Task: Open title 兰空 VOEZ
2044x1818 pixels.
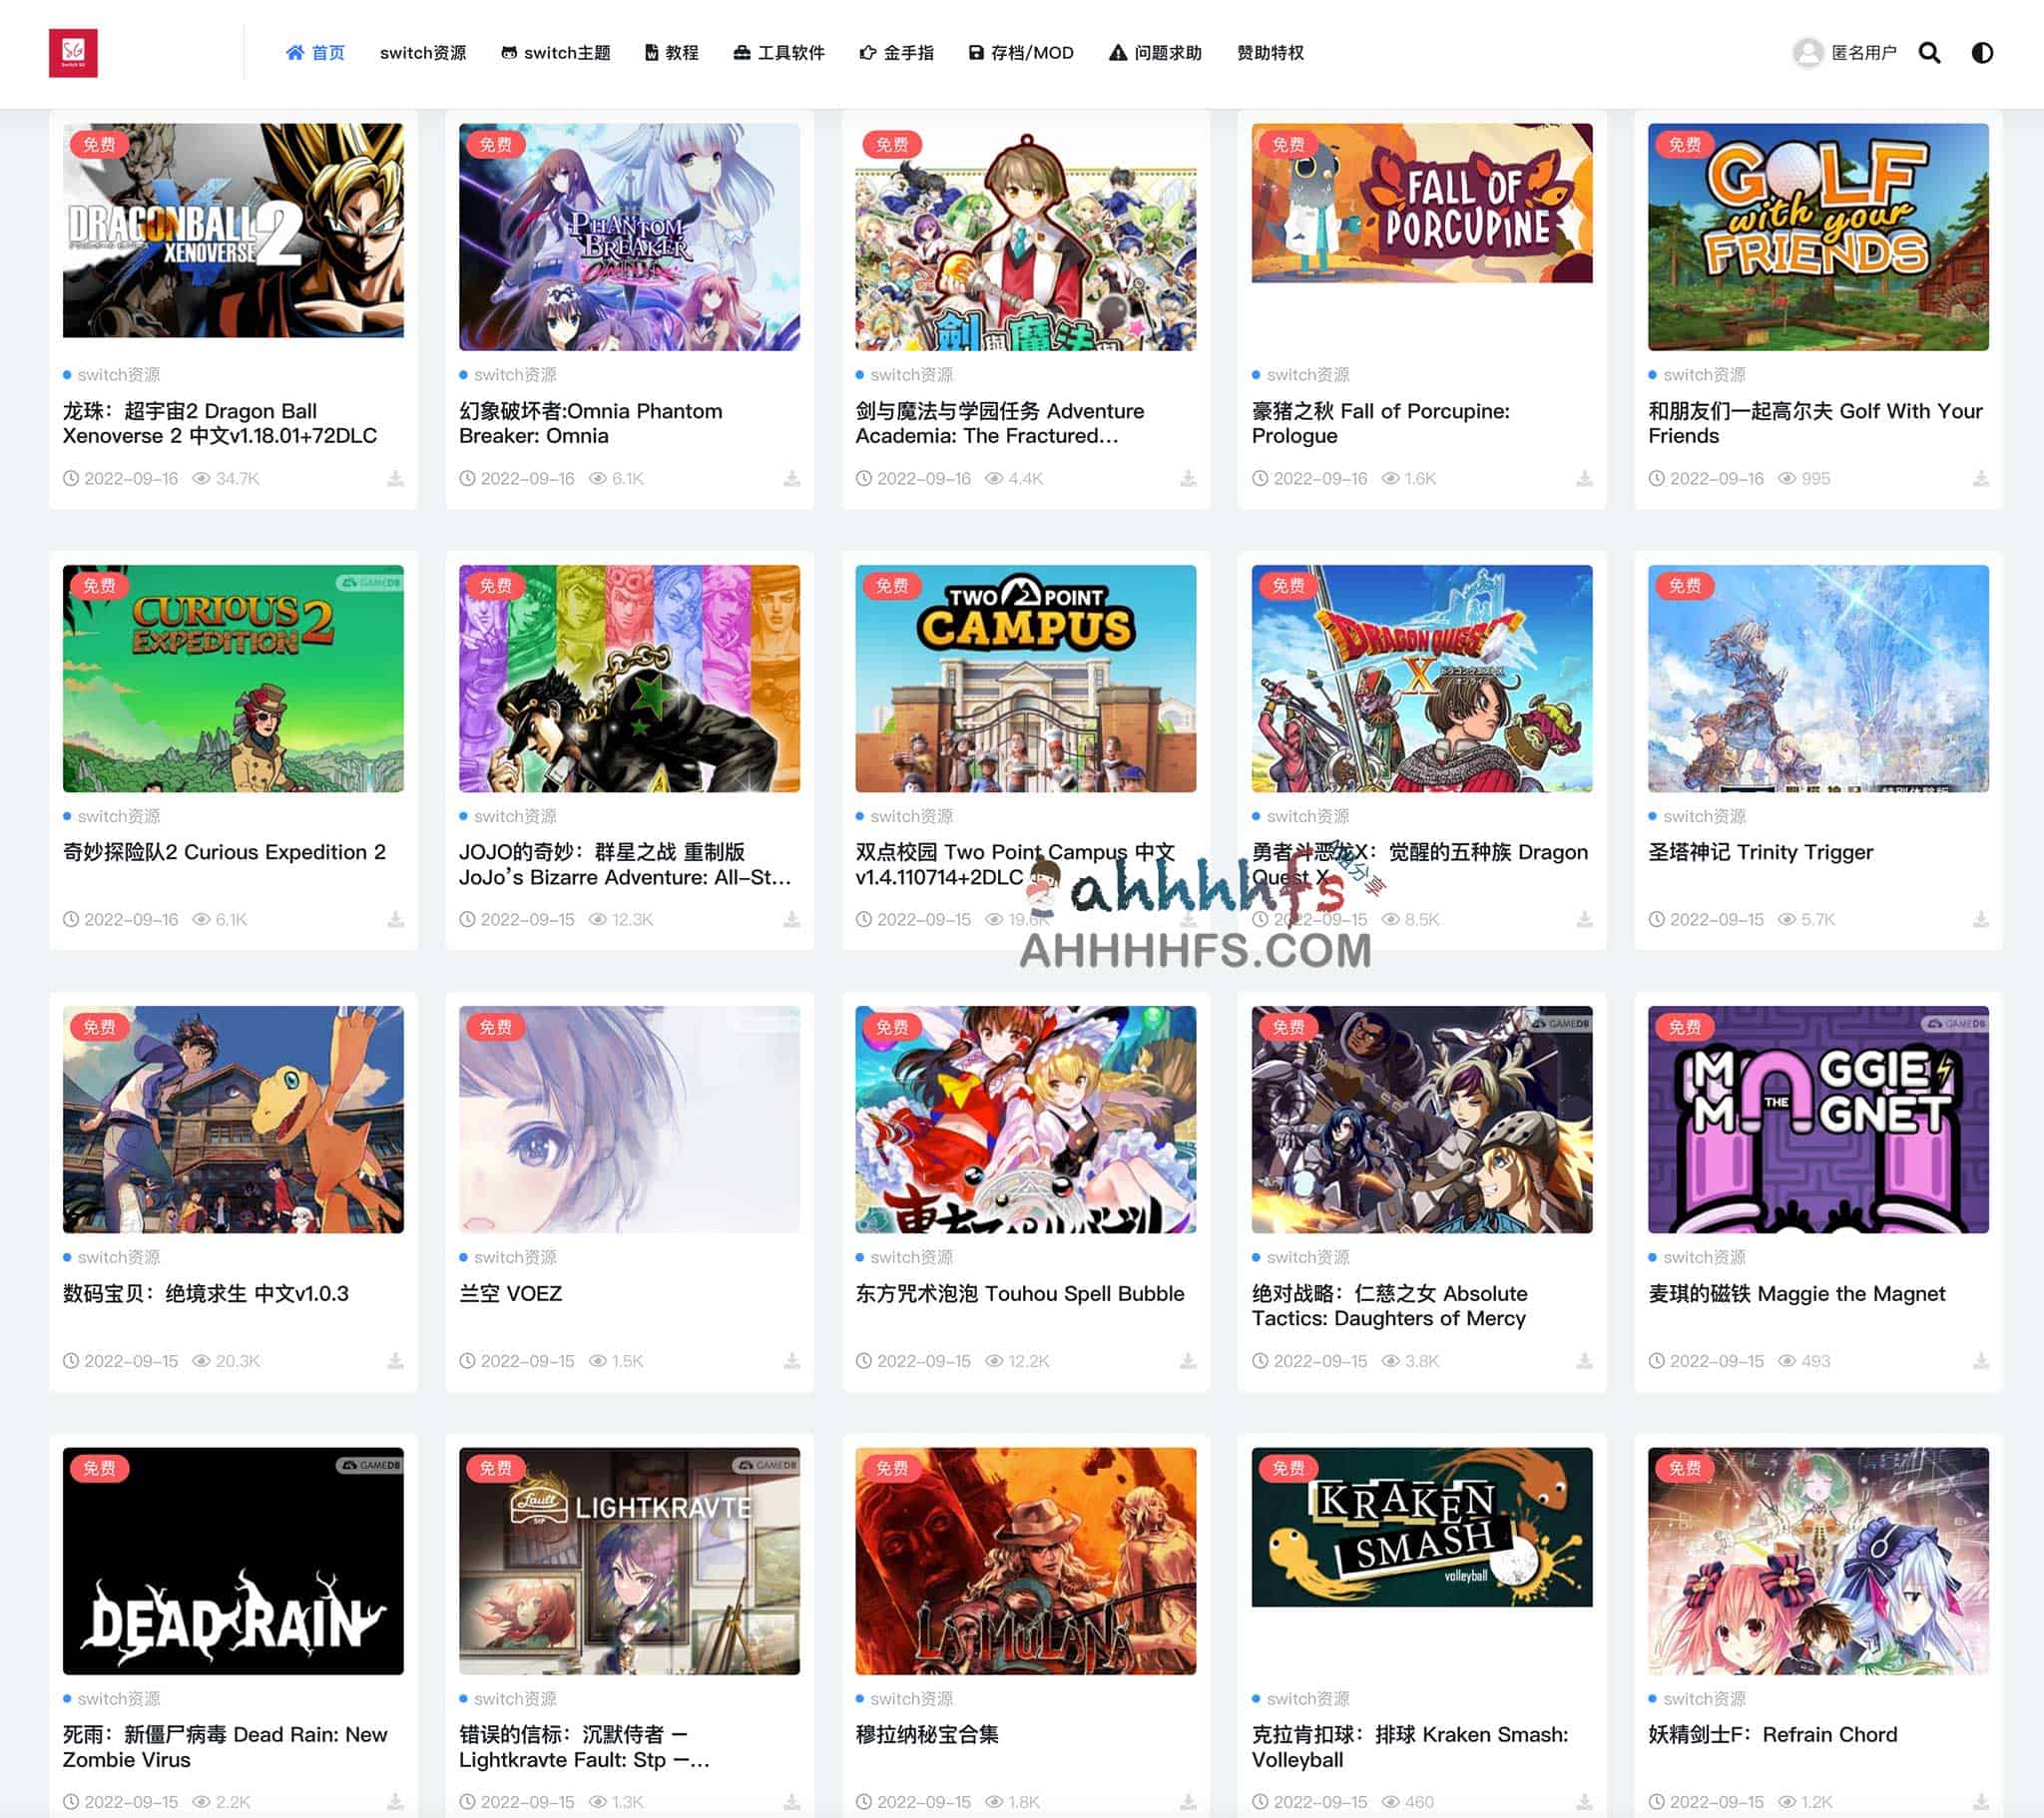Action: point(510,1294)
